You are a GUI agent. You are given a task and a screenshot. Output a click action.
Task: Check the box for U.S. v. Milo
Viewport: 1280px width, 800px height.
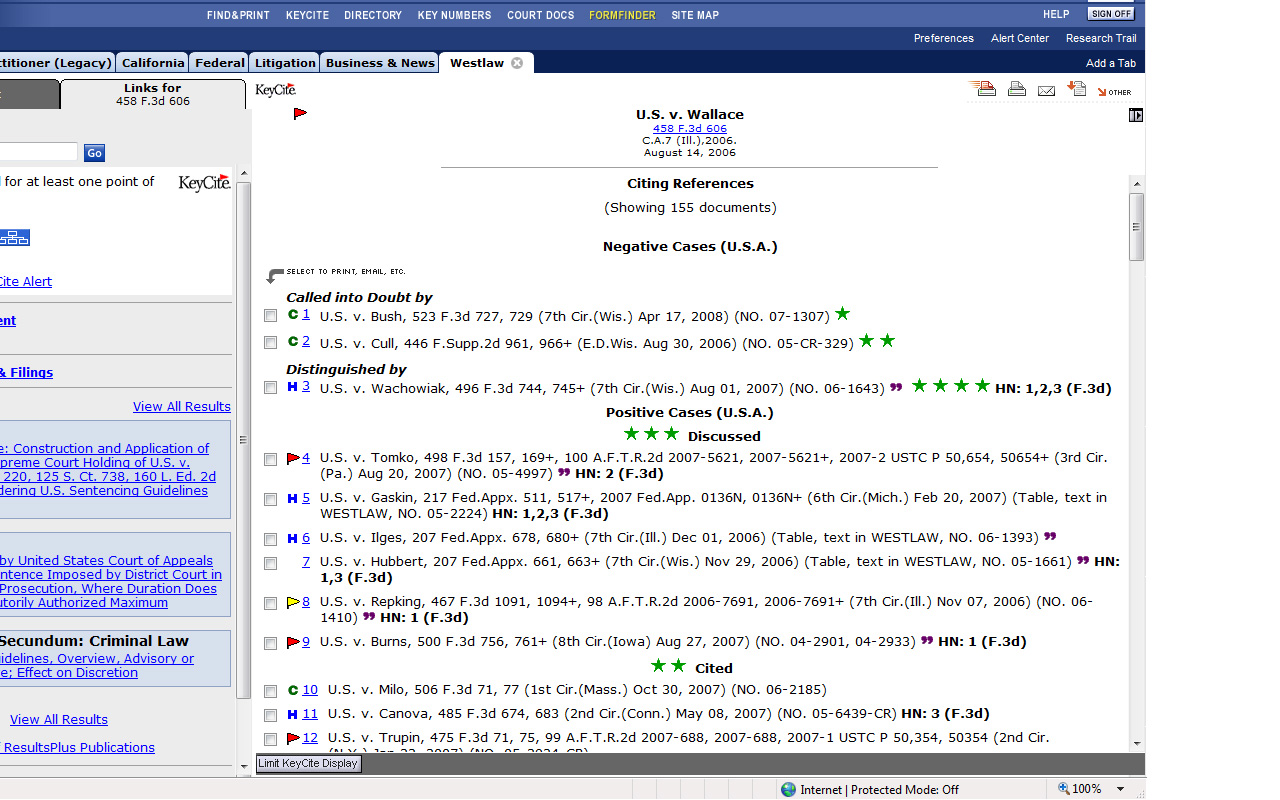tap(270, 691)
